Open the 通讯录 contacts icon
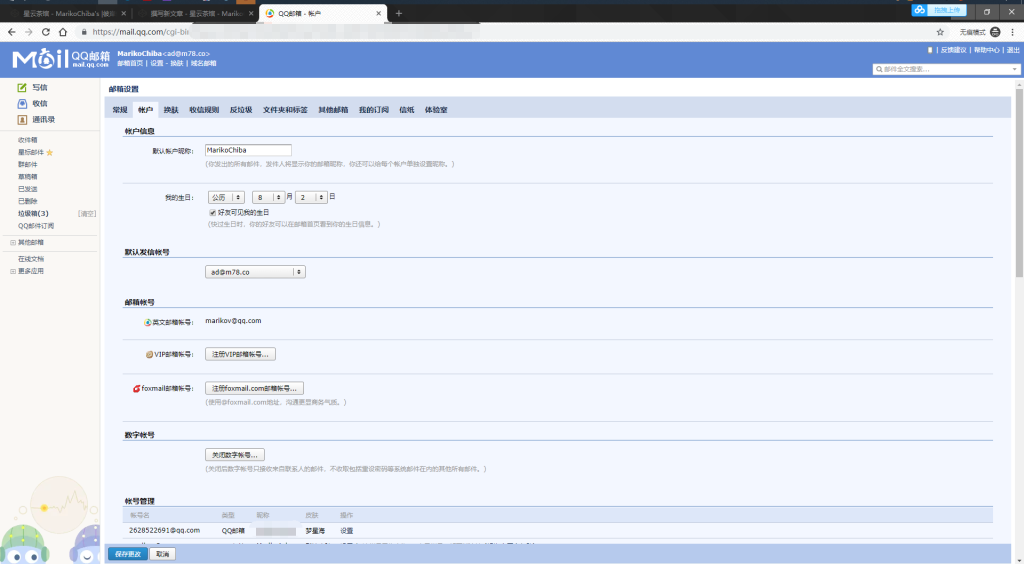Viewport: 1024px width, 564px height. (22, 119)
